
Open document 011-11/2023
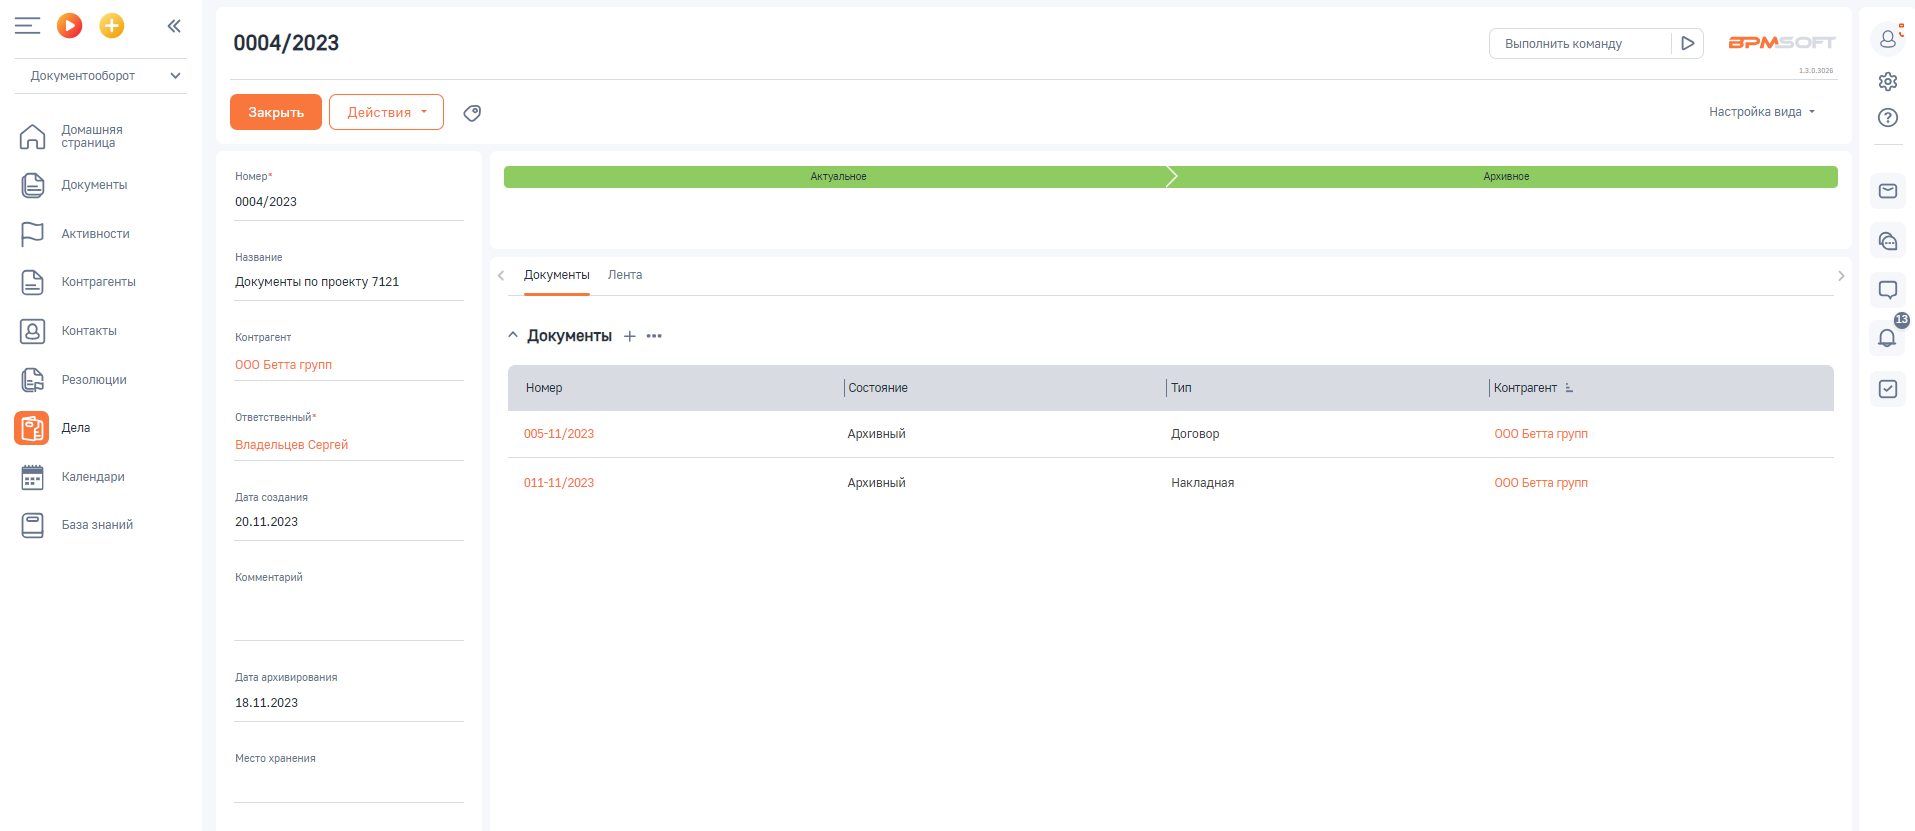(559, 483)
